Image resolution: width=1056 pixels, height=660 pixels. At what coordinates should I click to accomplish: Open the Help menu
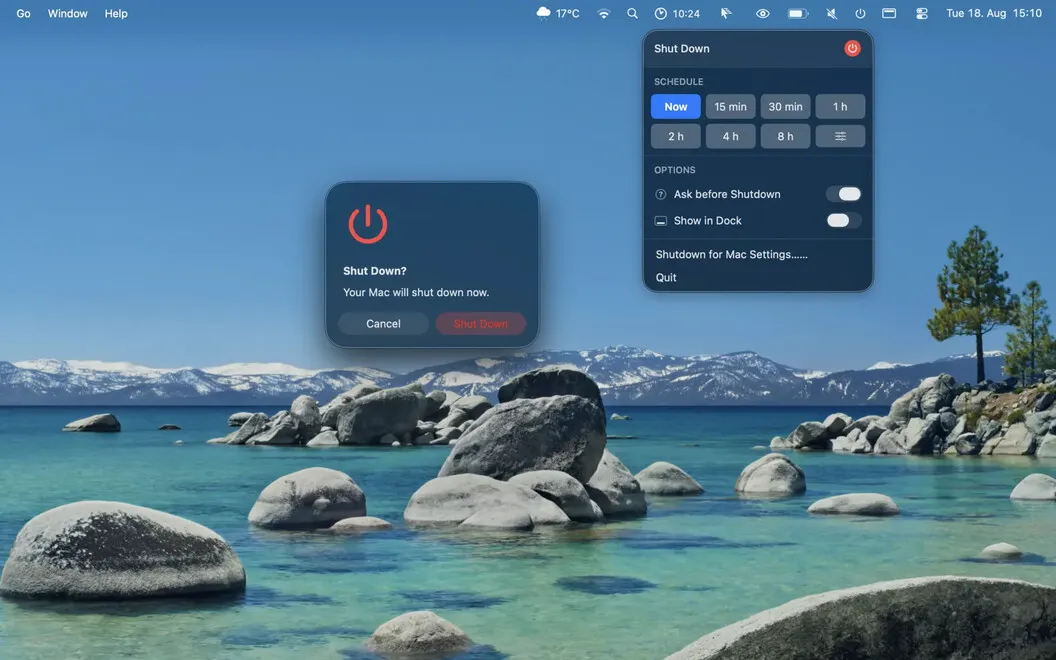click(x=116, y=13)
